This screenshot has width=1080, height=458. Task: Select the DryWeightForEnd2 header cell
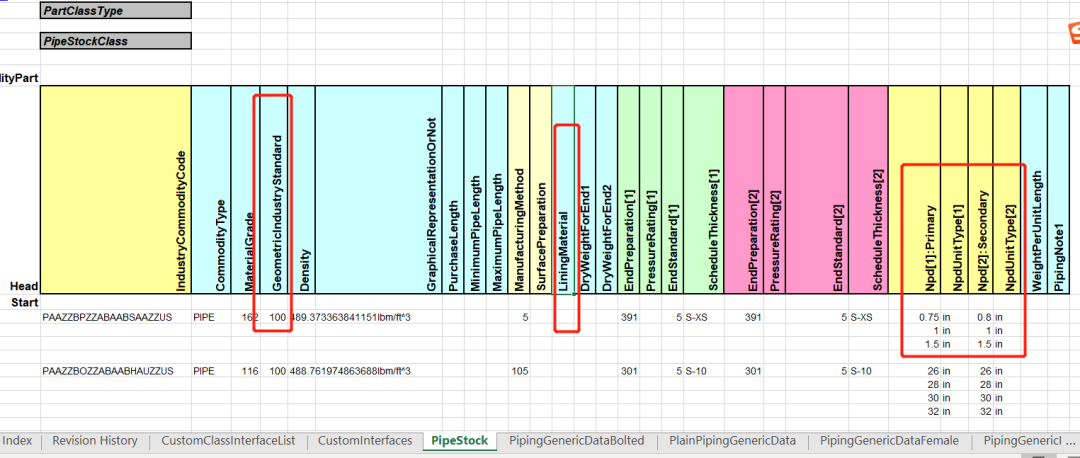(606, 190)
